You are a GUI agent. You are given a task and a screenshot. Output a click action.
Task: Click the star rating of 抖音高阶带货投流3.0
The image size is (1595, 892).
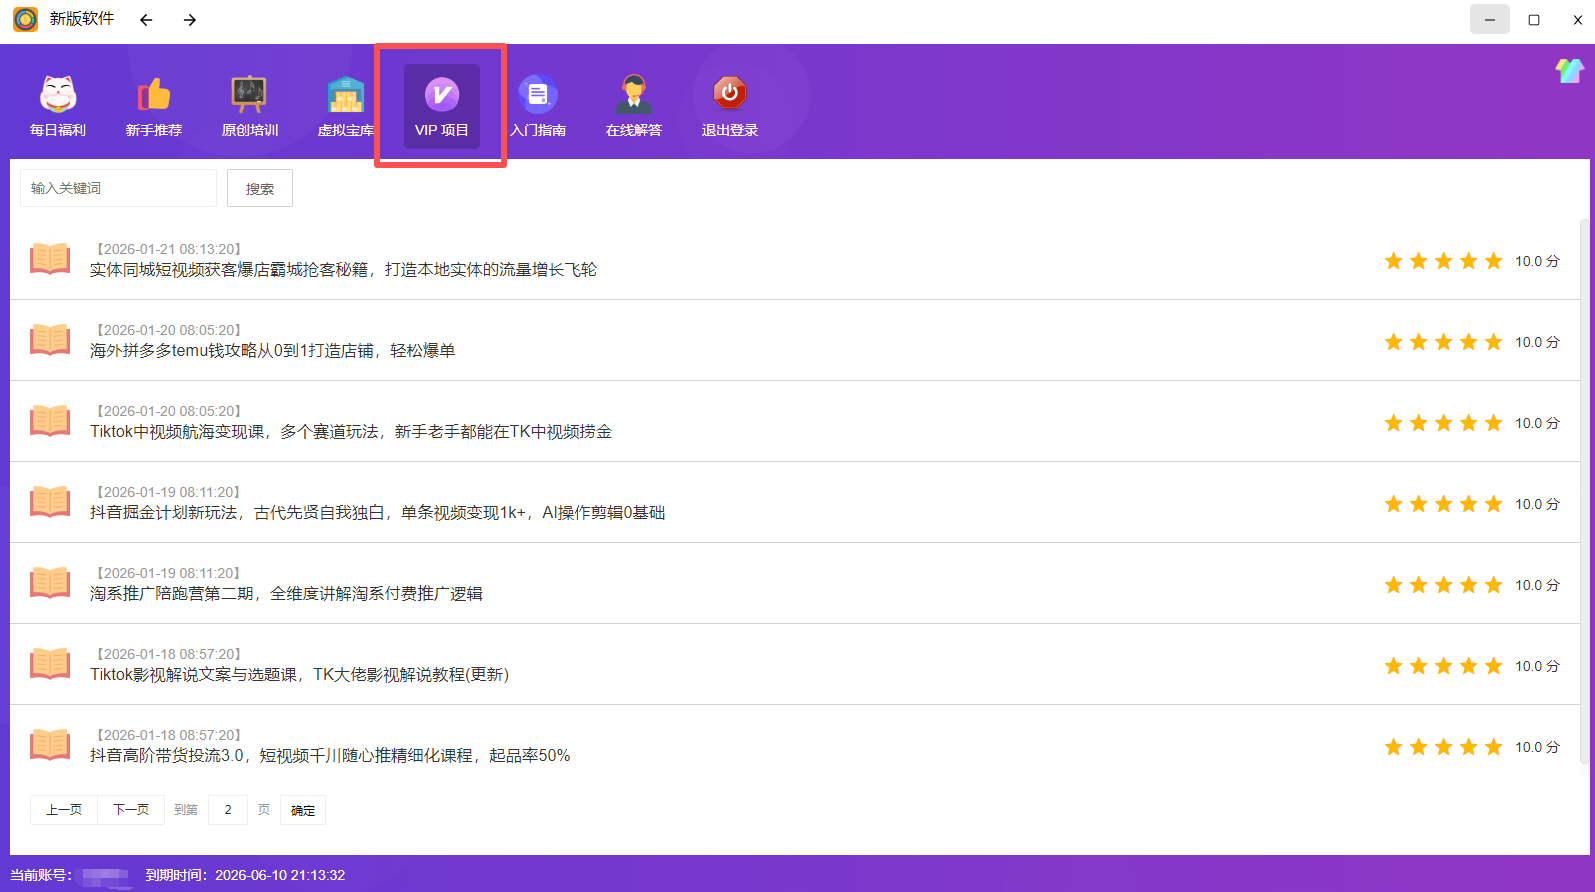1443,747
